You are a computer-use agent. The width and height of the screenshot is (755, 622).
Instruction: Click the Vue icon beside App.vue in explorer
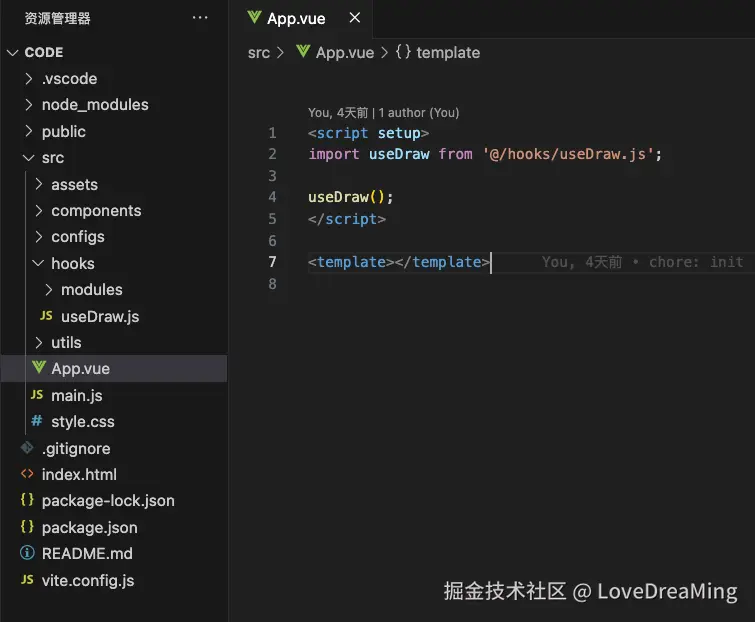click(x=39, y=368)
